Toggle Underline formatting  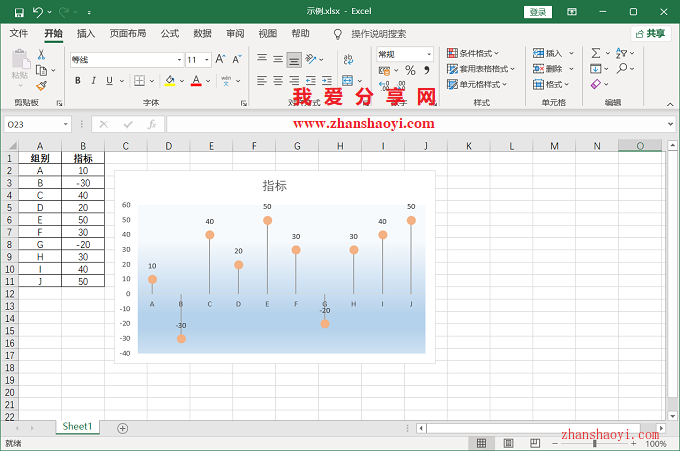(x=109, y=81)
